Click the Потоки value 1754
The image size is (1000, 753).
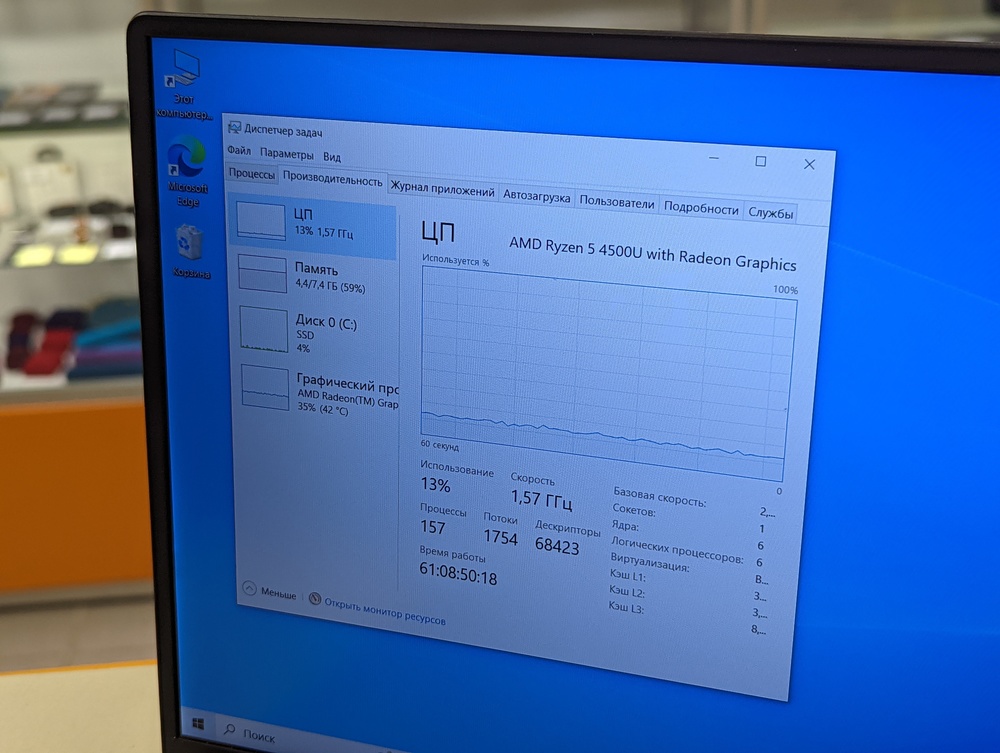(x=500, y=537)
